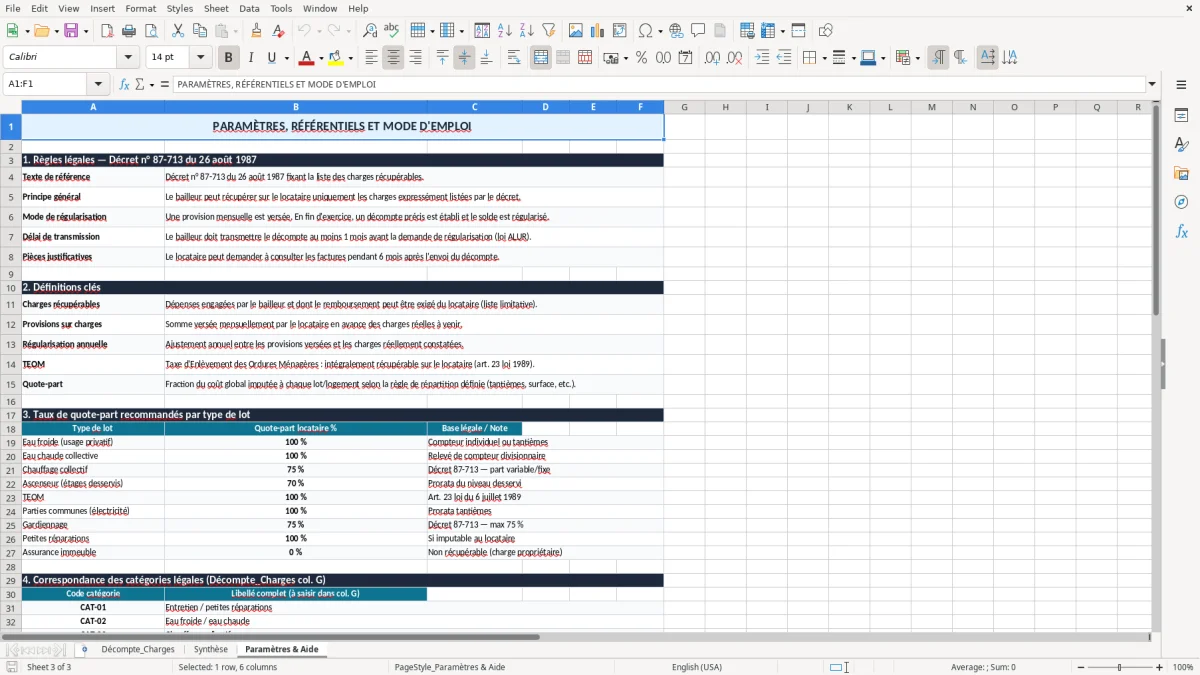Expand the formula bar
This screenshot has height=675, width=1200.
pyautogui.click(x=1152, y=85)
